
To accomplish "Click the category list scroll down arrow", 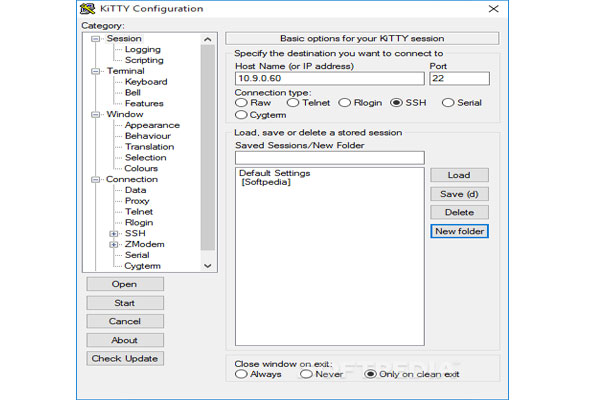I will 208,266.
